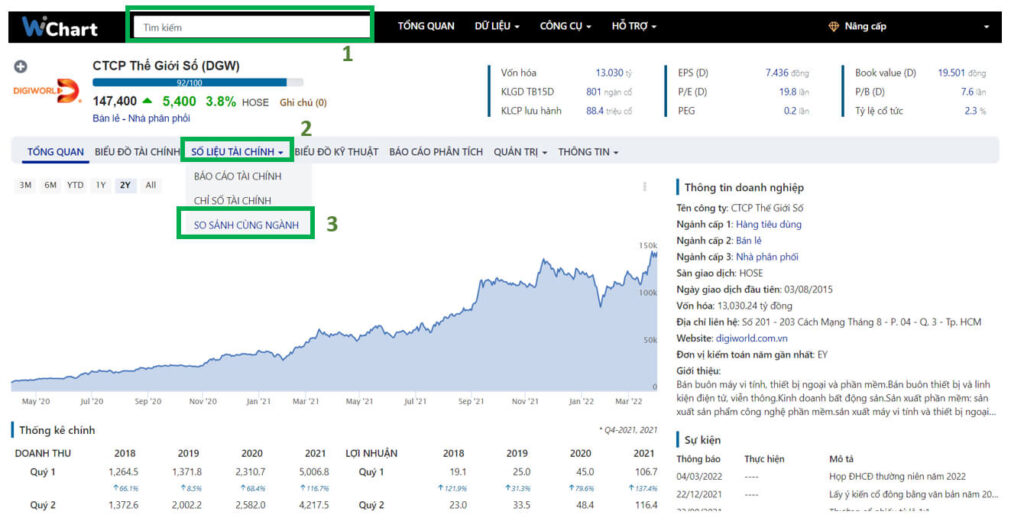
Task: Click the Digiworld company logo
Action: [x=46, y=91]
